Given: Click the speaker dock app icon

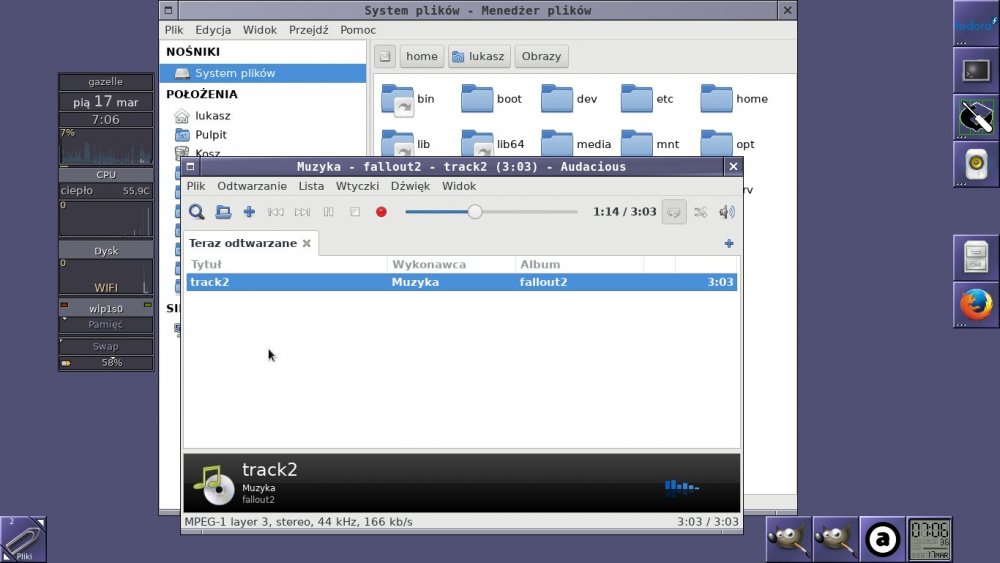Looking at the screenshot, I should (976, 164).
